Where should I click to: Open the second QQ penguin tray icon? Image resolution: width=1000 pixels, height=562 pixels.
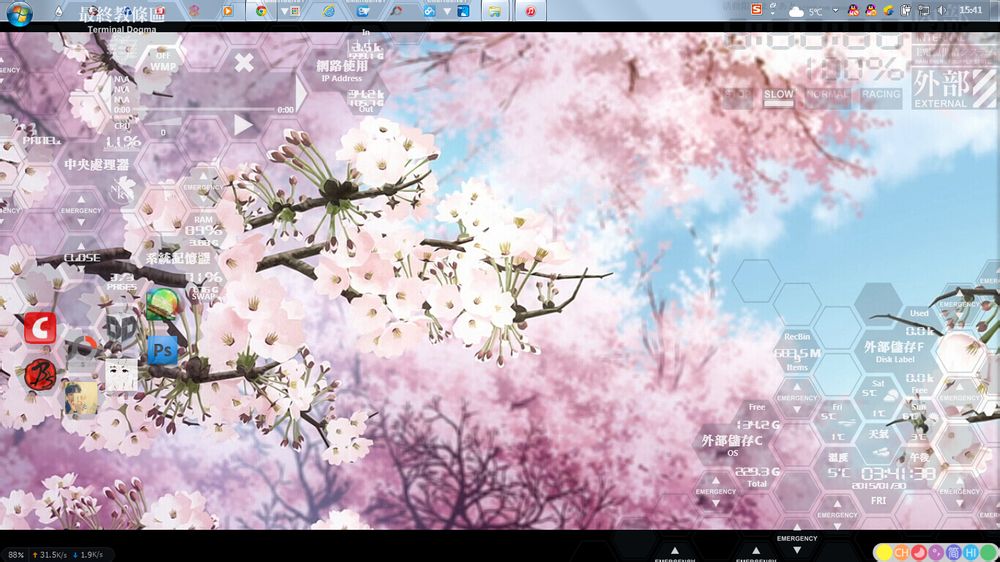pos(871,10)
